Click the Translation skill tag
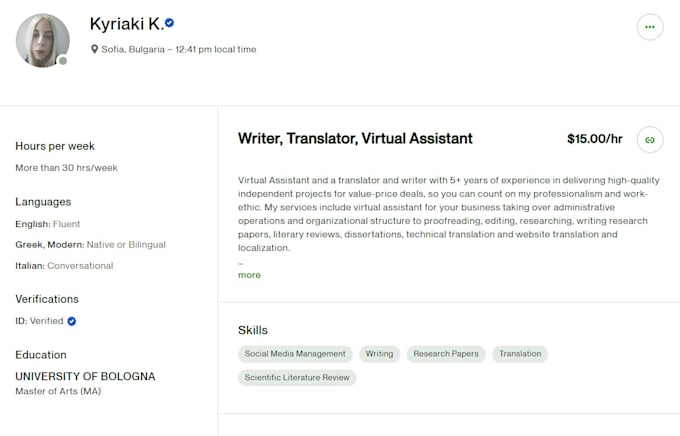 520,354
